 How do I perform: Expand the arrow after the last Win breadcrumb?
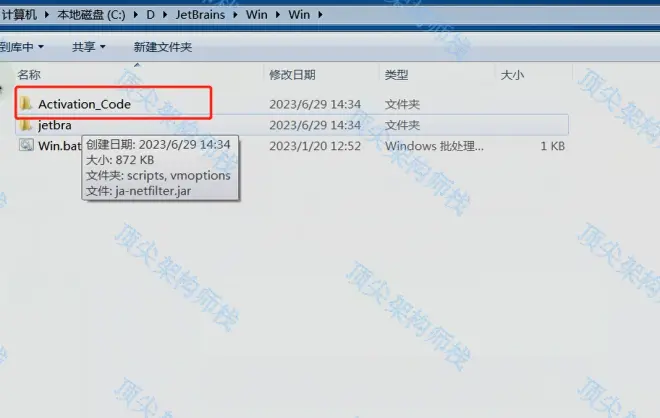[320, 15]
